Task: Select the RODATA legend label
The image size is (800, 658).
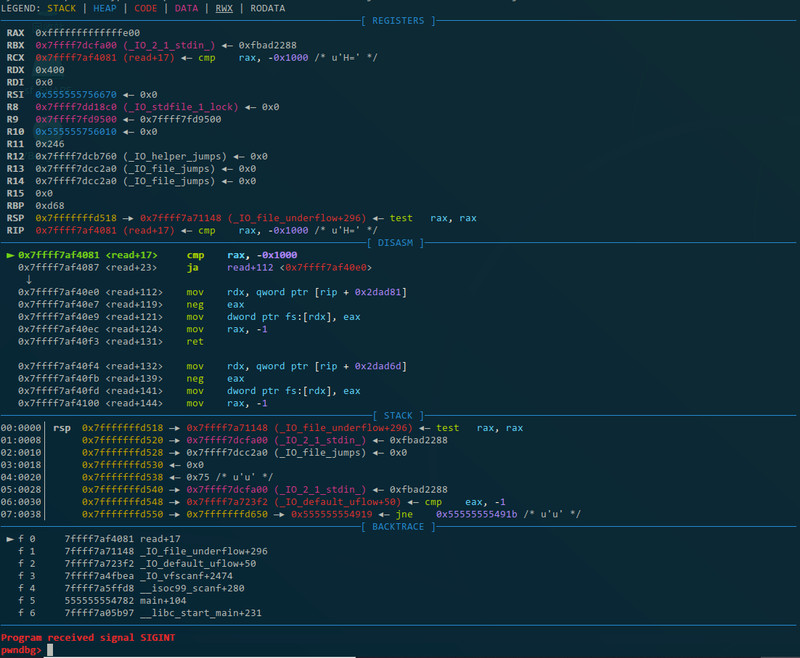Action: (x=267, y=8)
